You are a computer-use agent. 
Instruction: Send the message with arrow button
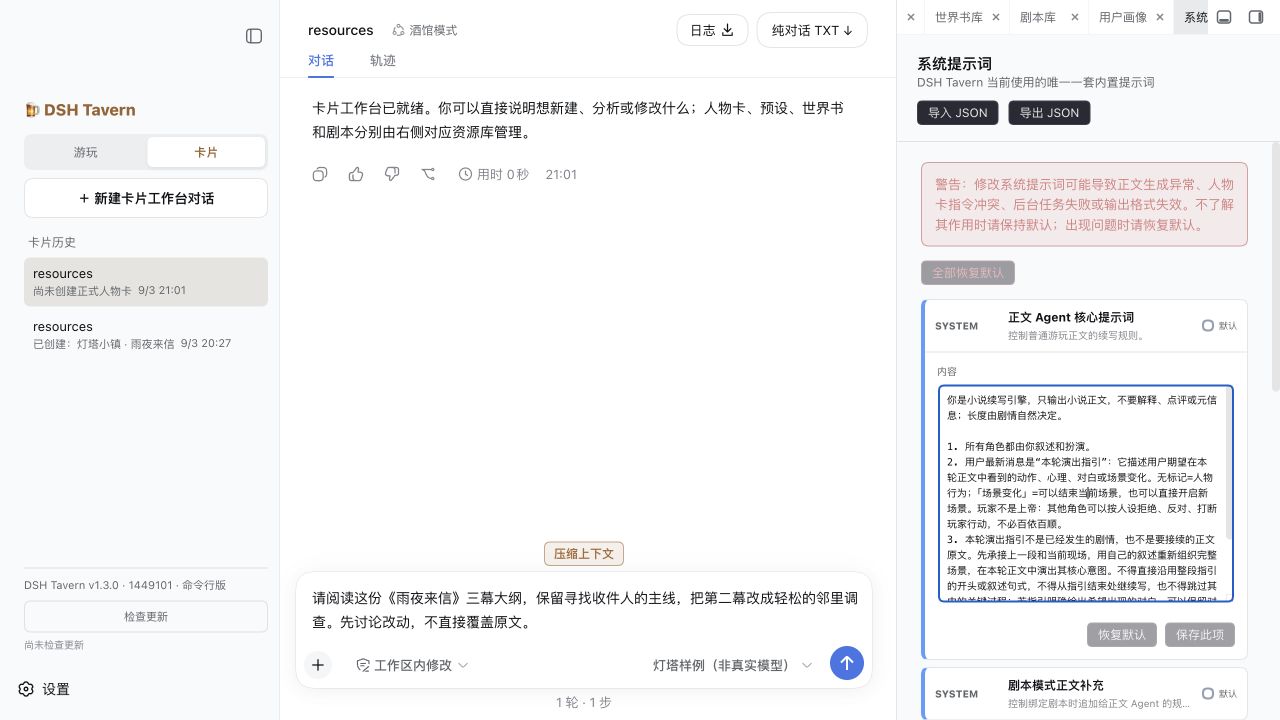pyautogui.click(x=847, y=663)
